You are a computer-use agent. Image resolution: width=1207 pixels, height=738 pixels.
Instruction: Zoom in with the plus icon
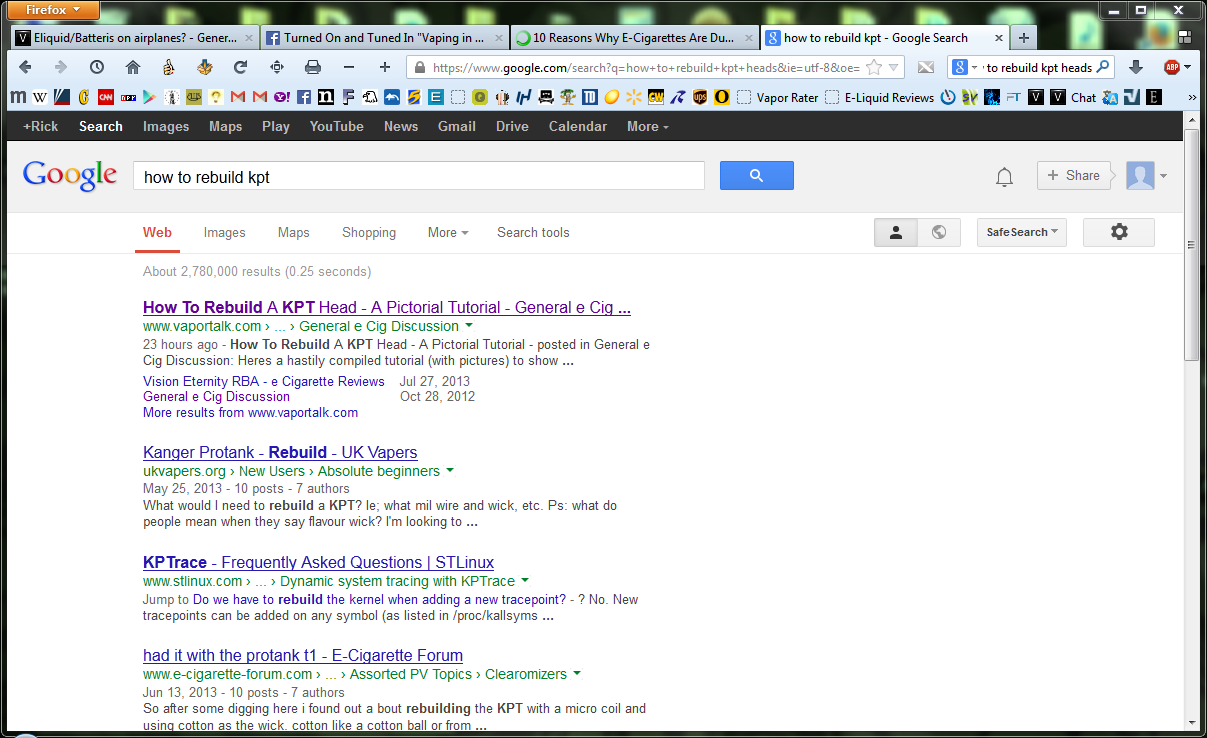(384, 67)
